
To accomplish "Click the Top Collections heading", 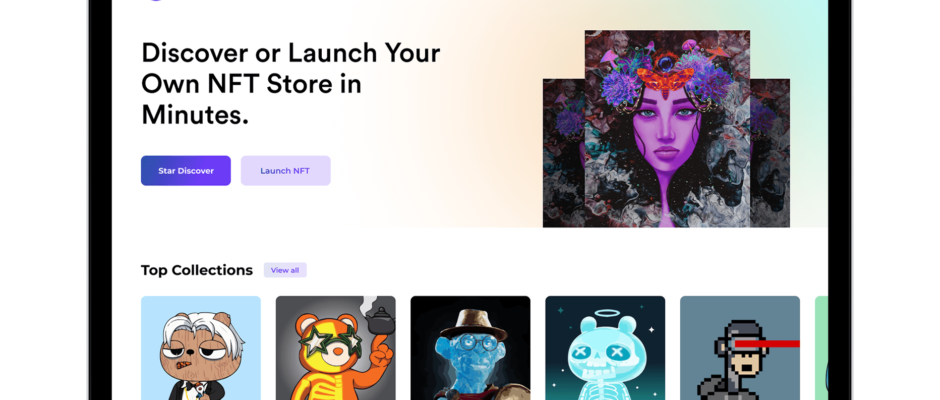I will (x=197, y=270).
